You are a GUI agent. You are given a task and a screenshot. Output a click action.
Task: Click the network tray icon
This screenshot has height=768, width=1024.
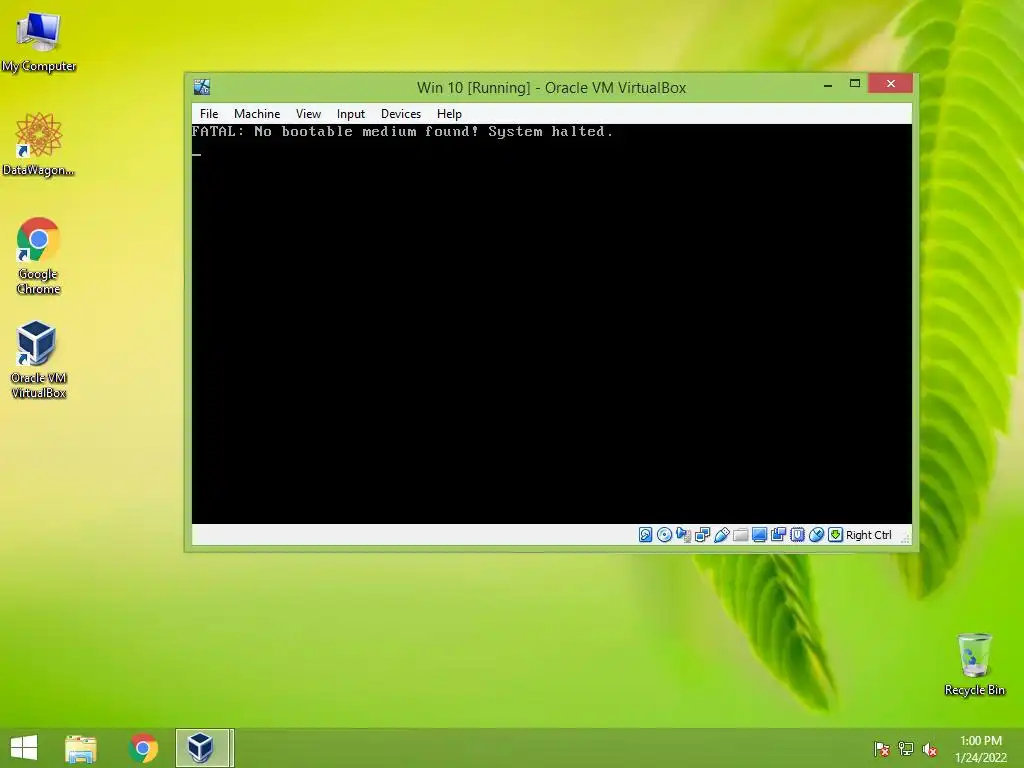tap(906, 749)
